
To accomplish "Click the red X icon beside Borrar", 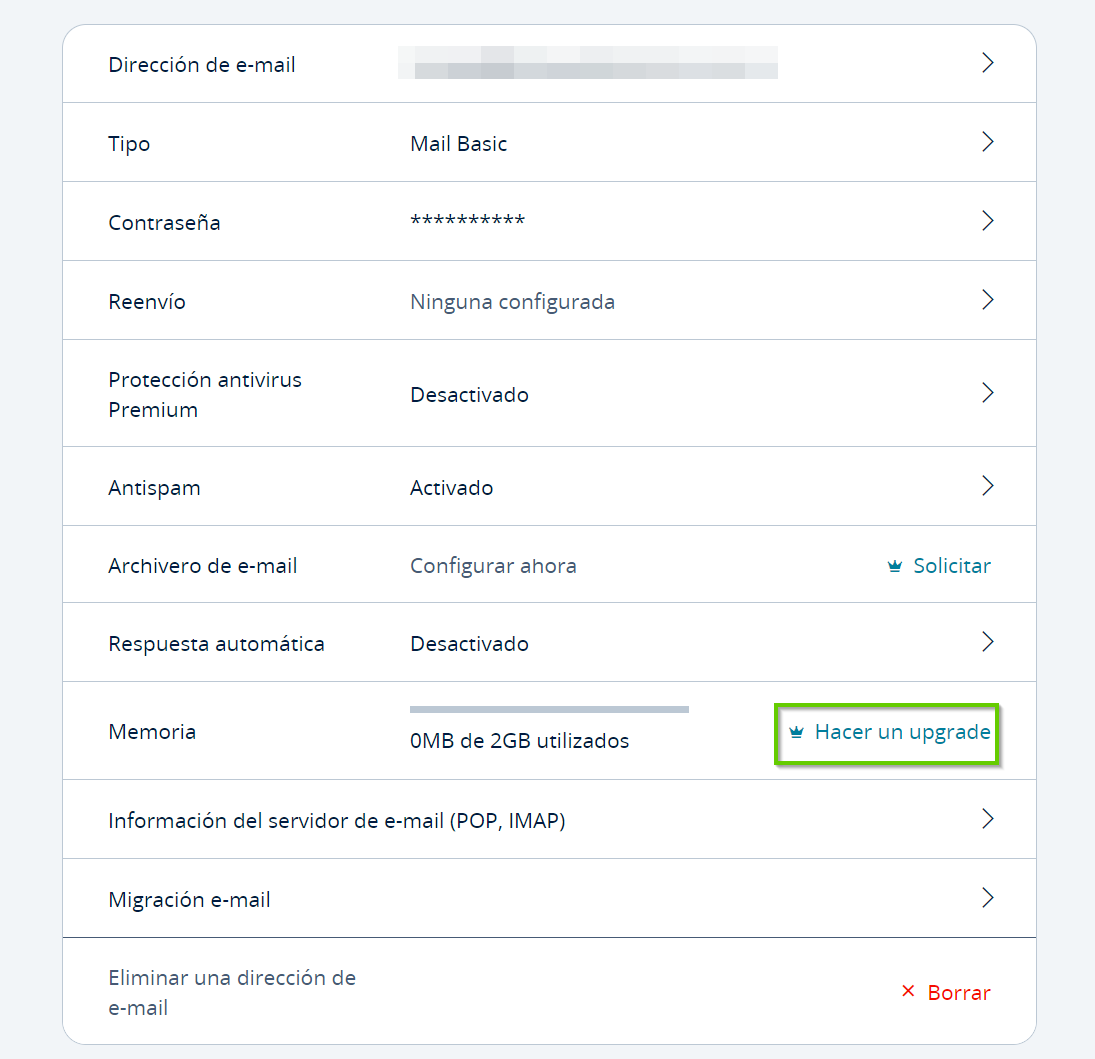I will coord(908,991).
